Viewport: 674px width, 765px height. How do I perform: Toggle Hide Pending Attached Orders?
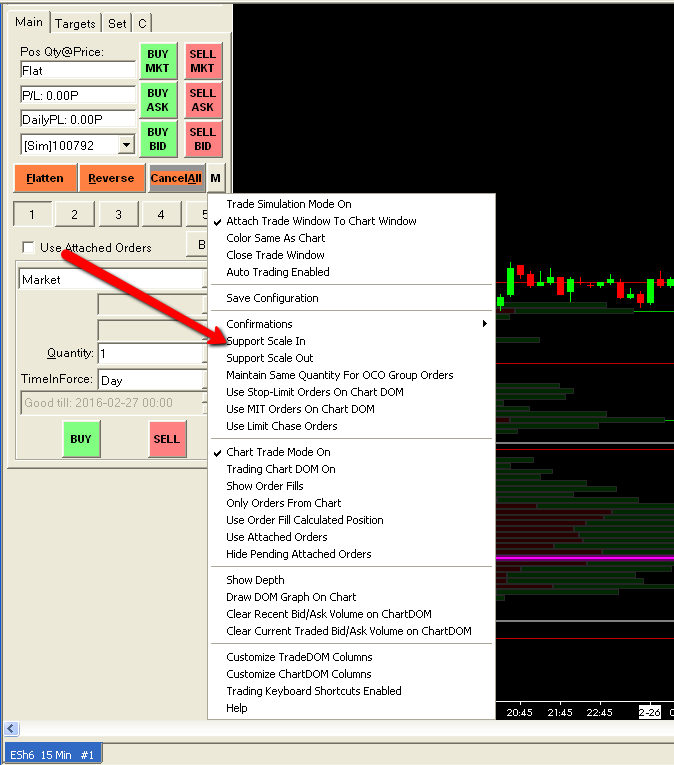pos(351,554)
